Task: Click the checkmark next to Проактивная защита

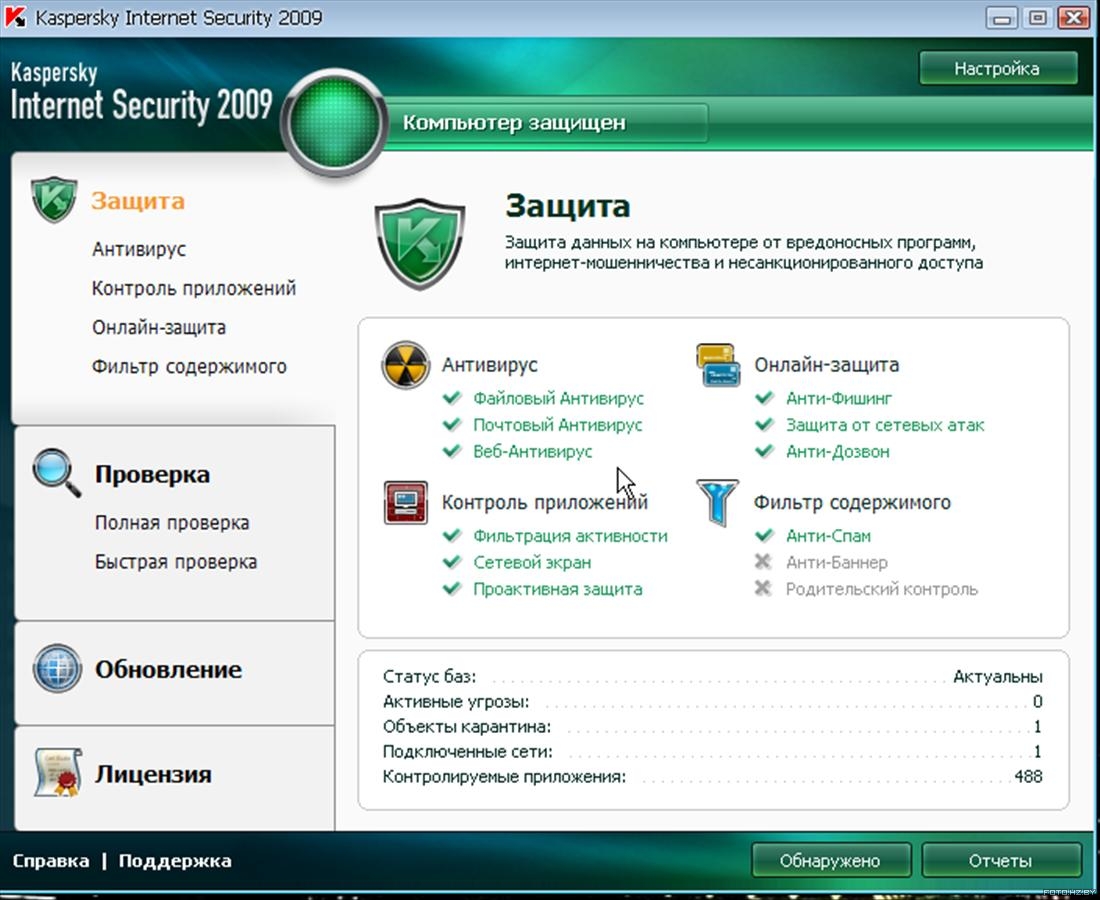Action: [x=452, y=589]
